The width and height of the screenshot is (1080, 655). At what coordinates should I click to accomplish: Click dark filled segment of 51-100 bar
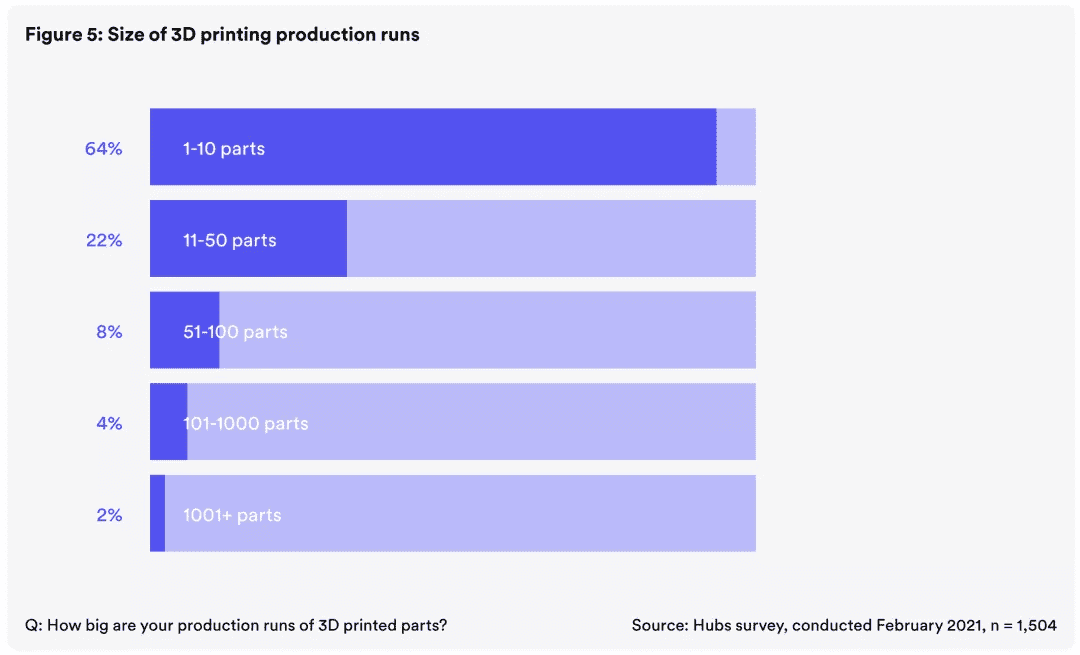click(x=185, y=330)
